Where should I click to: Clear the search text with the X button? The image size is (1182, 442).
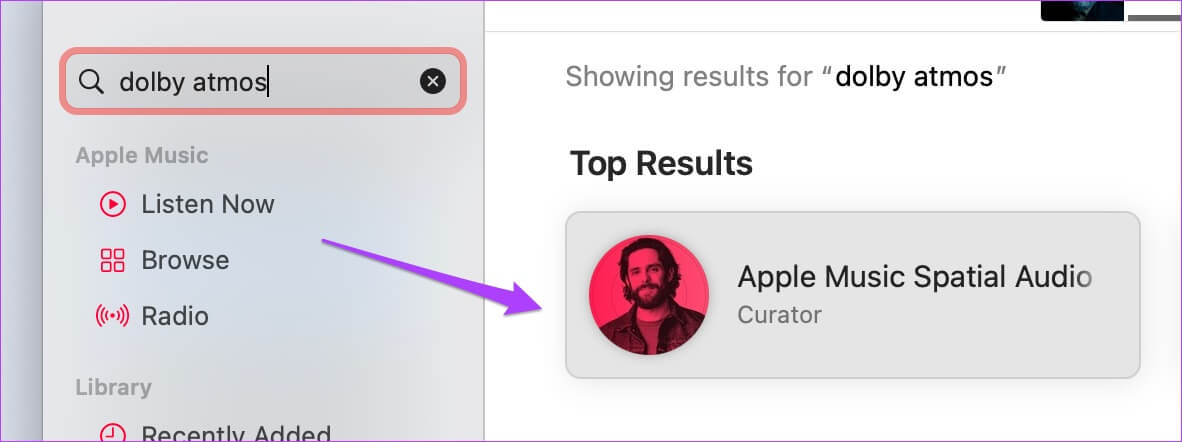click(x=433, y=81)
